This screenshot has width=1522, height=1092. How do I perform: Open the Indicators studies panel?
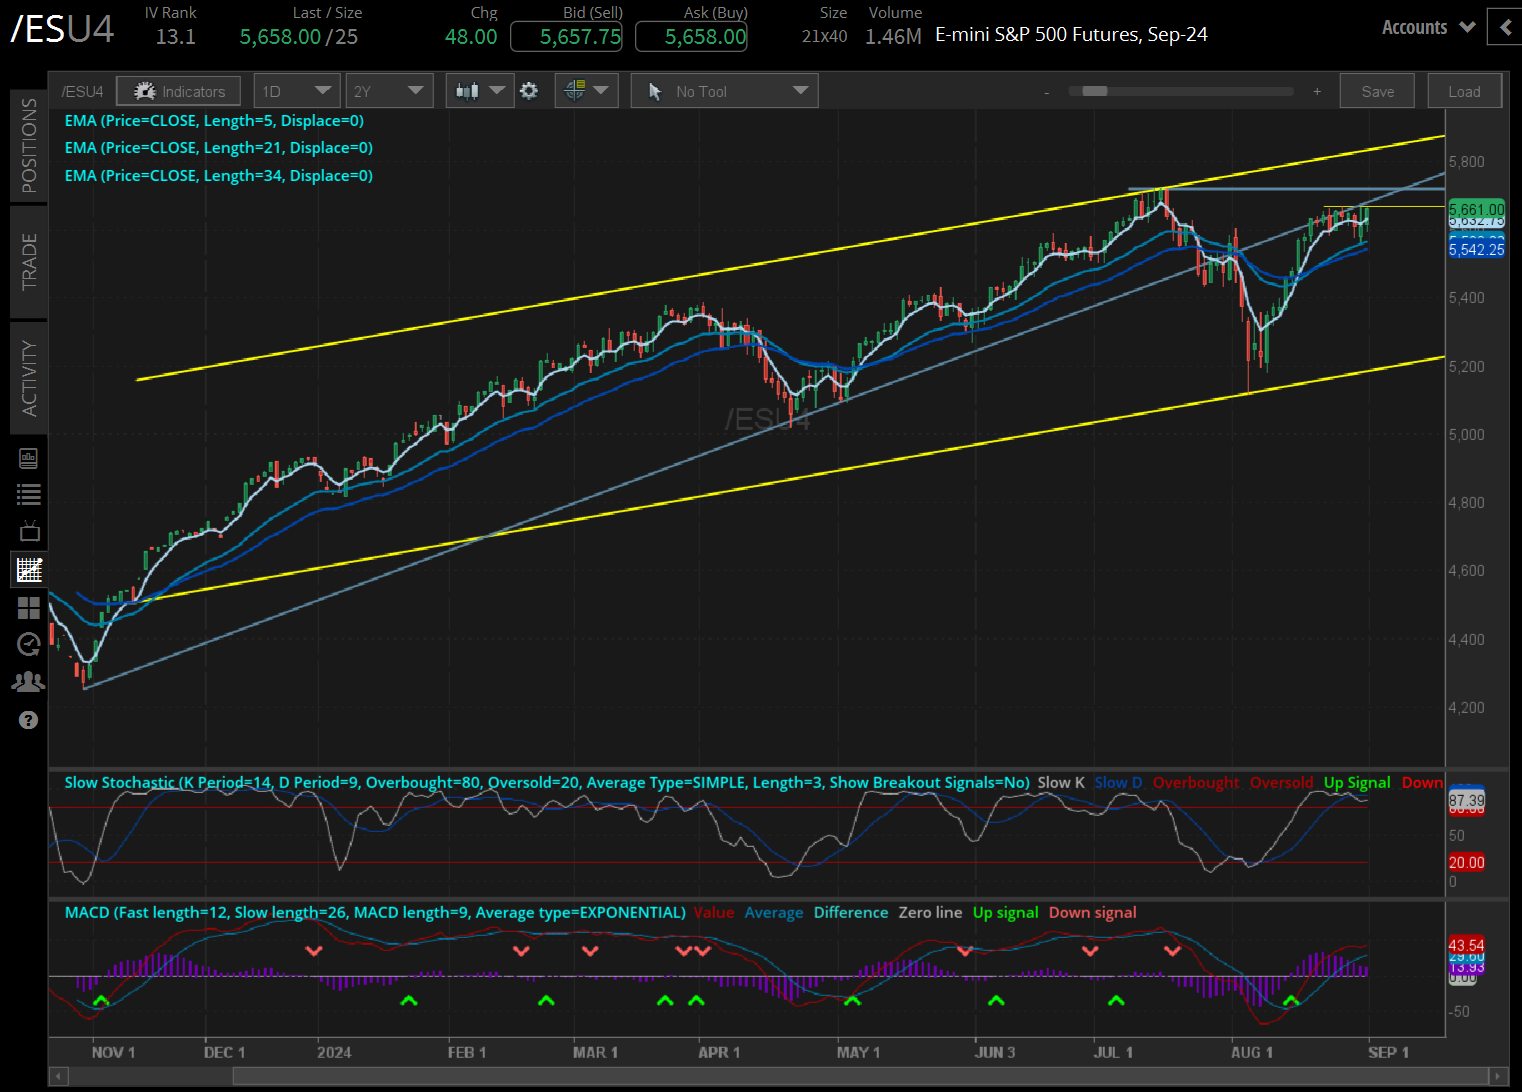(178, 90)
